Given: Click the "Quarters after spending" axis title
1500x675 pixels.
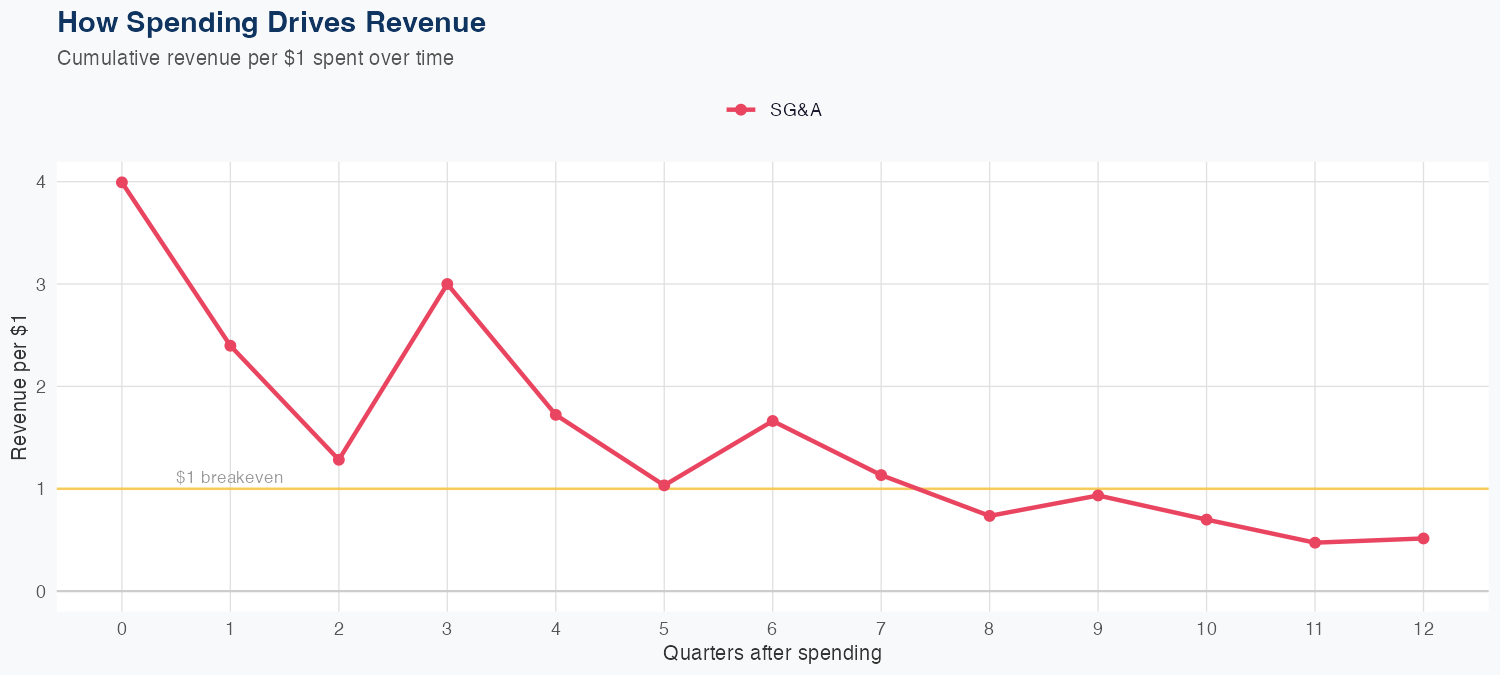Looking at the screenshot, I should [x=772, y=654].
